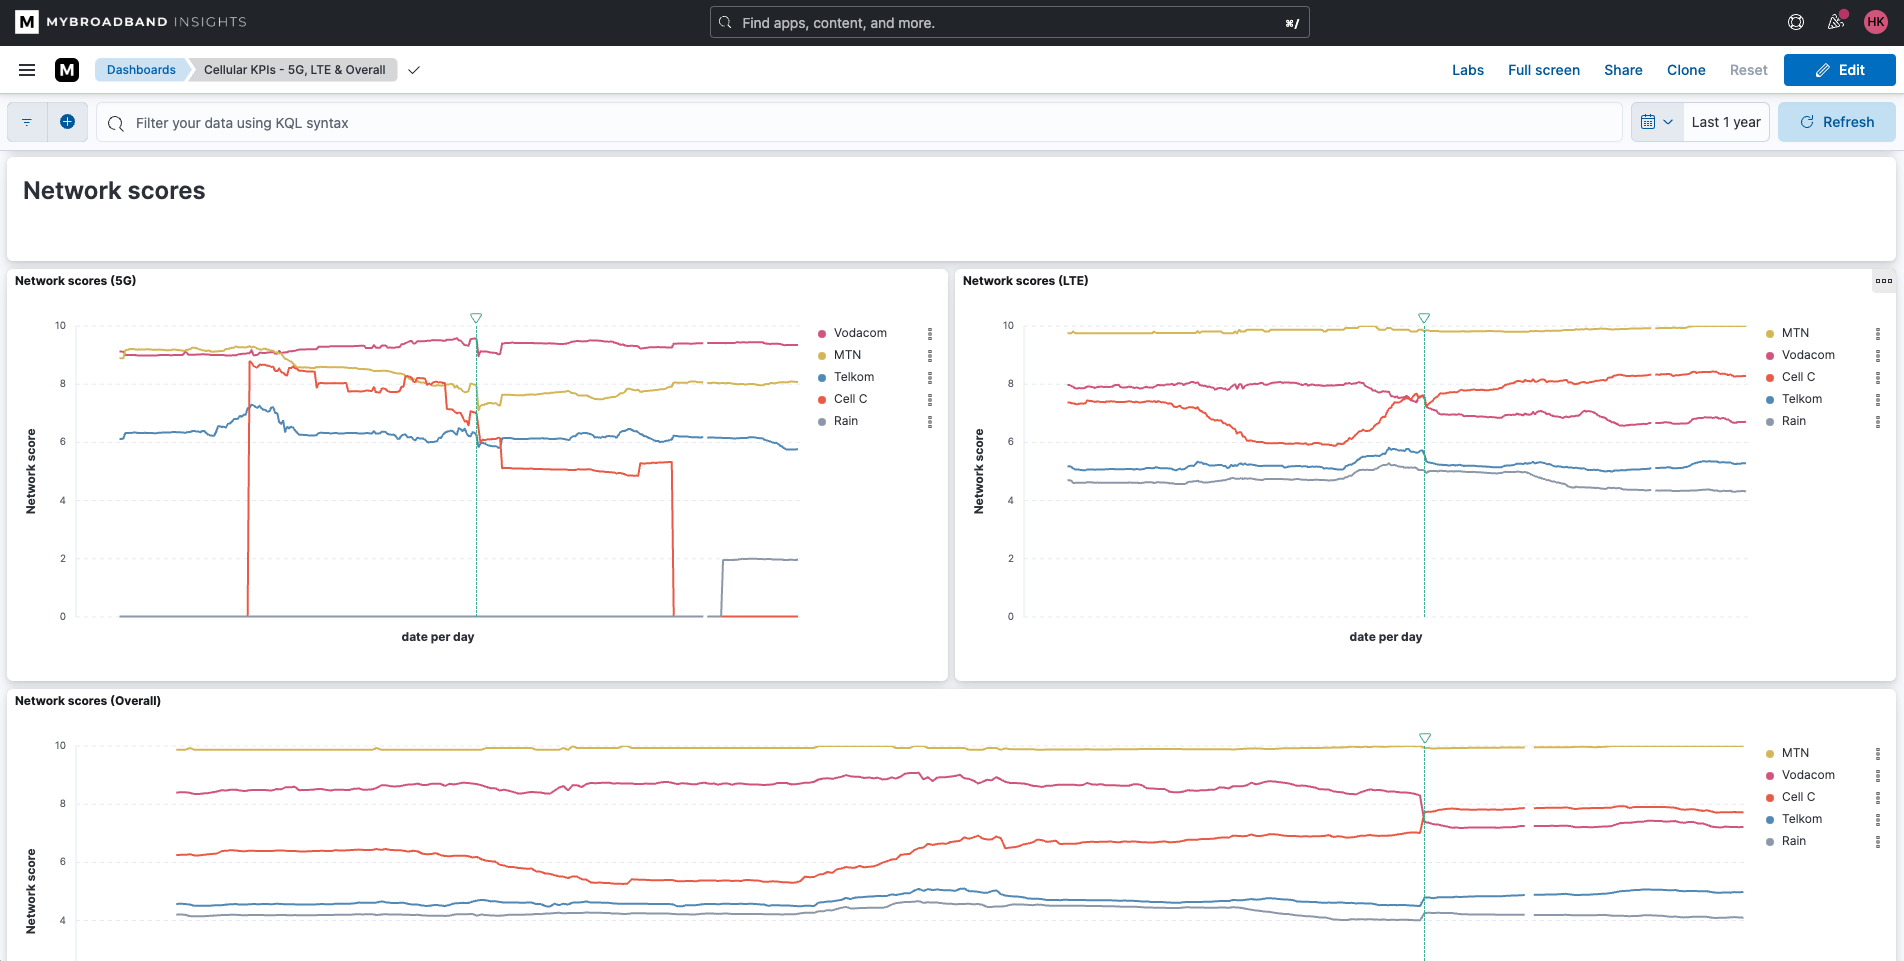Toggle the Vodacom series in the 5G legend
The image size is (1904, 961).
tap(860, 333)
